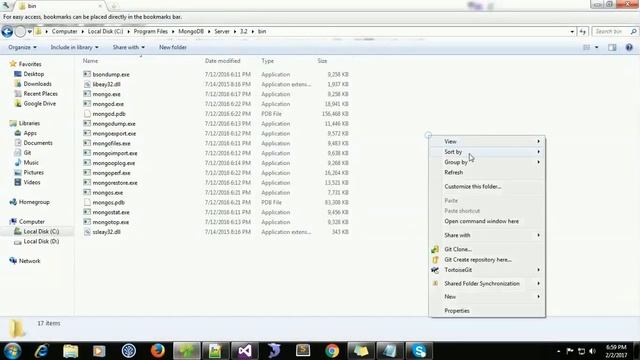Click the change view icon
This screenshot has height=360, width=640.
[587, 47]
